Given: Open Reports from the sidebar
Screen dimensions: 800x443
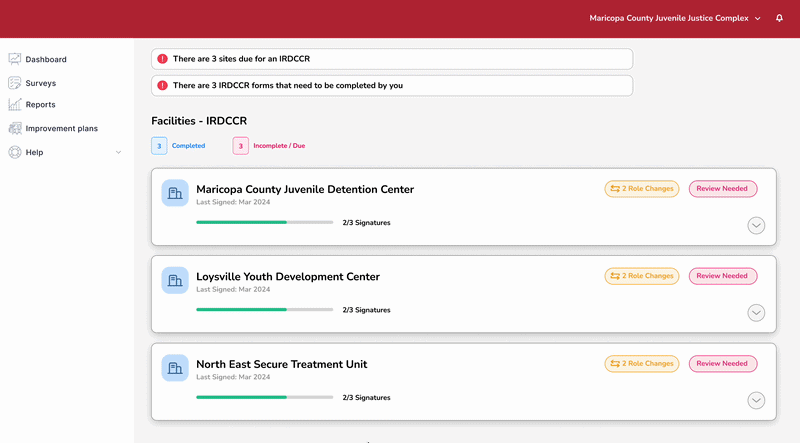Looking at the screenshot, I should [40, 104].
